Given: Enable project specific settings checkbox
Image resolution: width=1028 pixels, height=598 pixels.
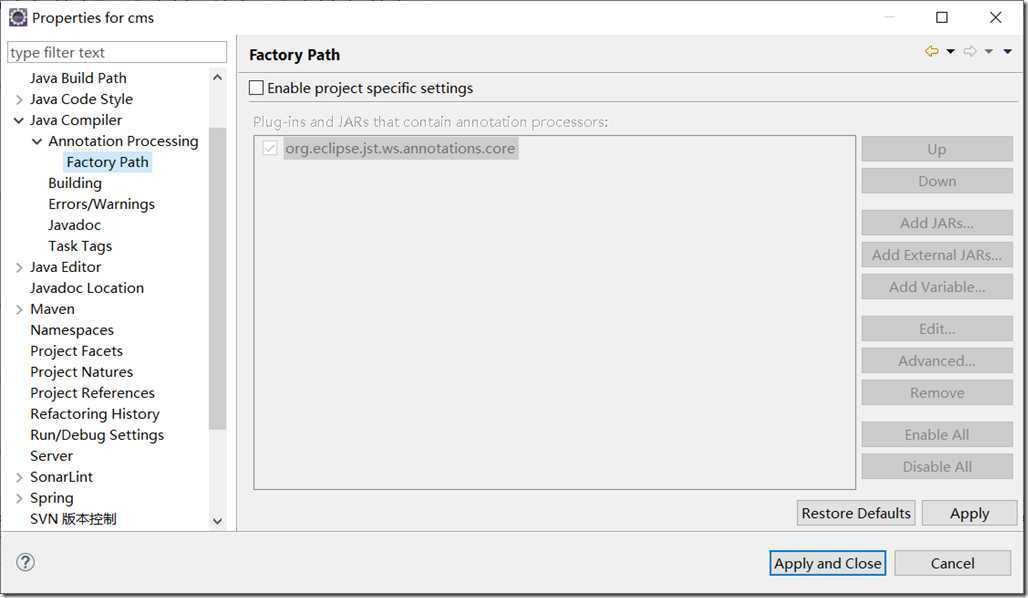Looking at the screenshot, I should 256,88.
